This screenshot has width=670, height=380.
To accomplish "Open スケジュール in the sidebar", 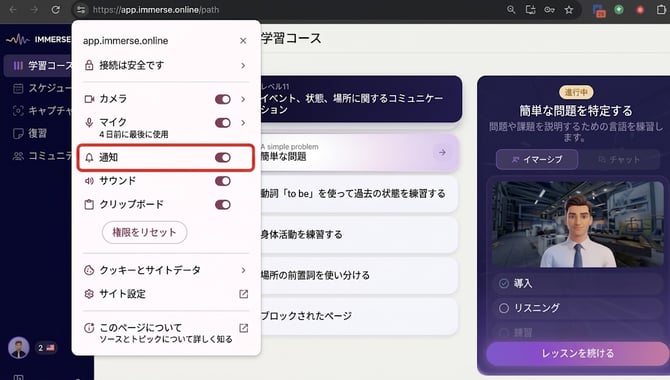I will (41, 88).
